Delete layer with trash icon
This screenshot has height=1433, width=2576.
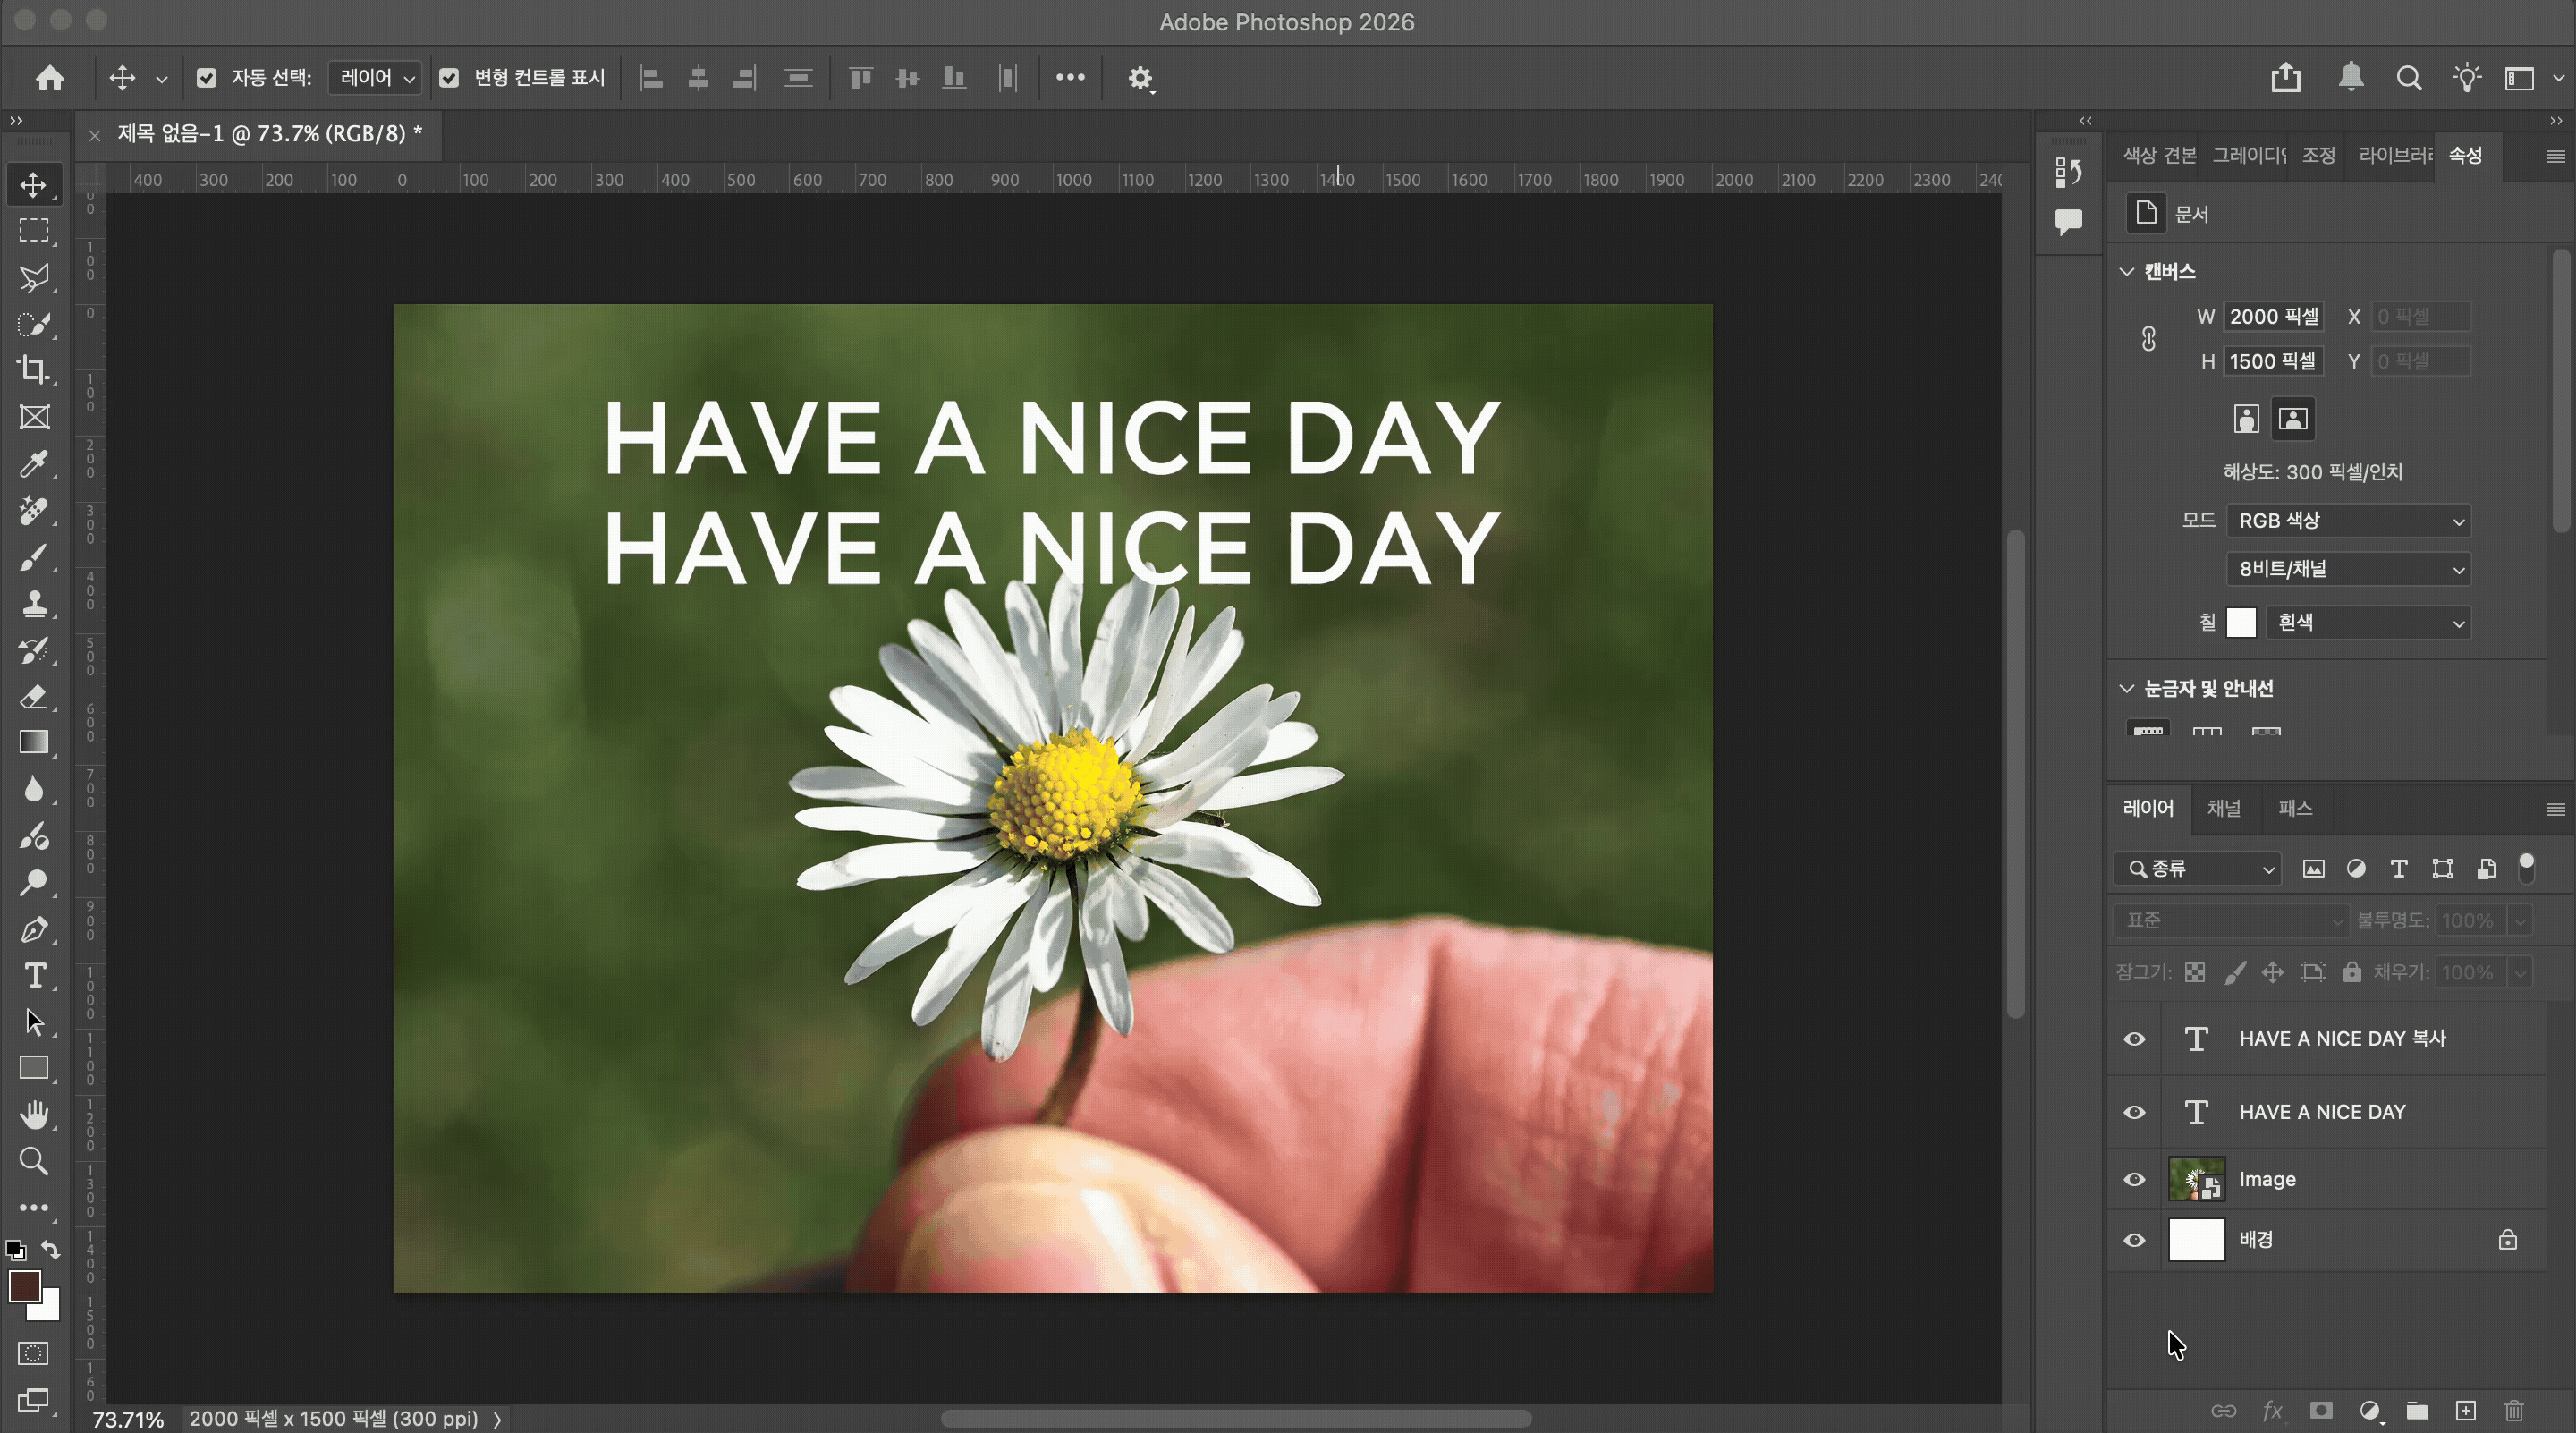pos(2514,1410)
